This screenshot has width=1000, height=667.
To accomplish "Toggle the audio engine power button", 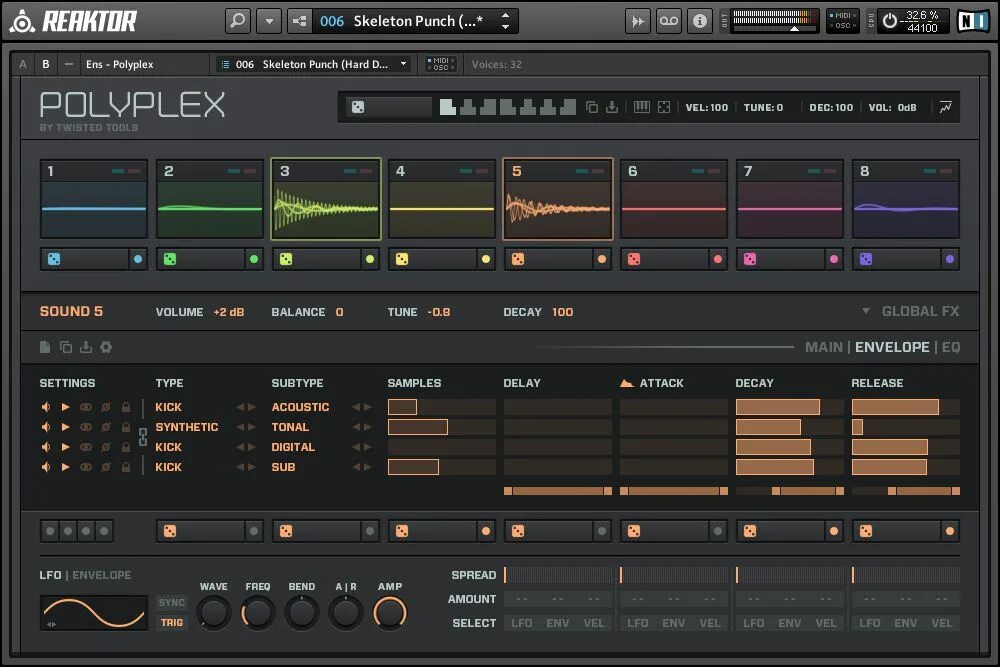I will 890,21.
